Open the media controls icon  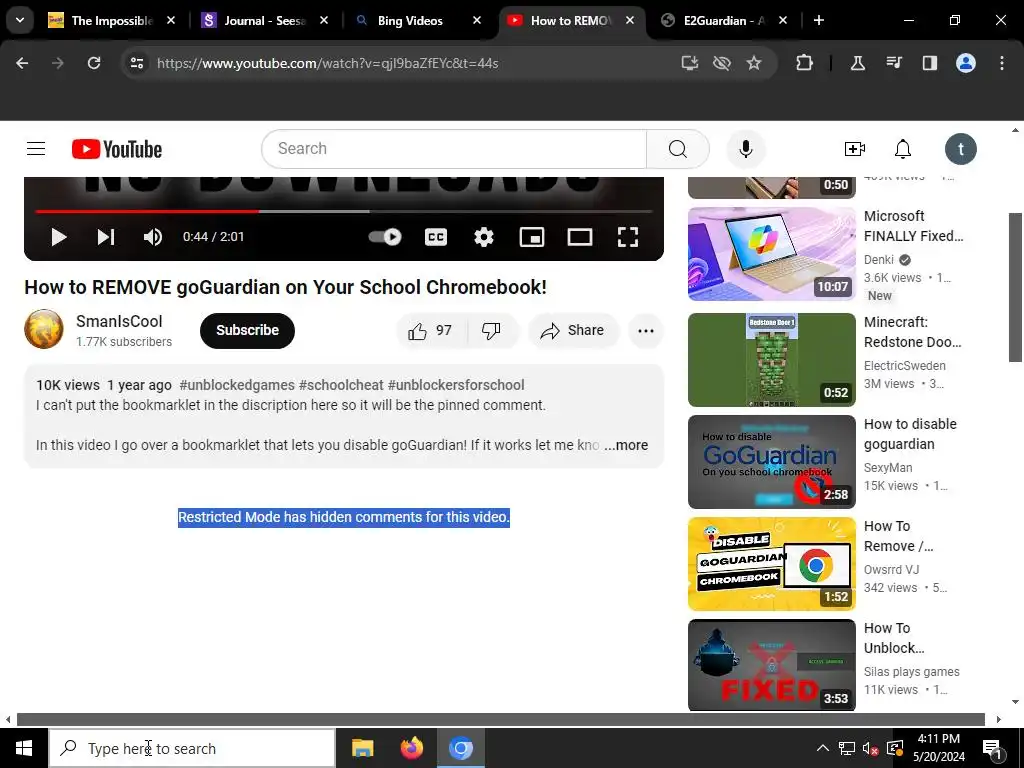[x=894, y=63]
